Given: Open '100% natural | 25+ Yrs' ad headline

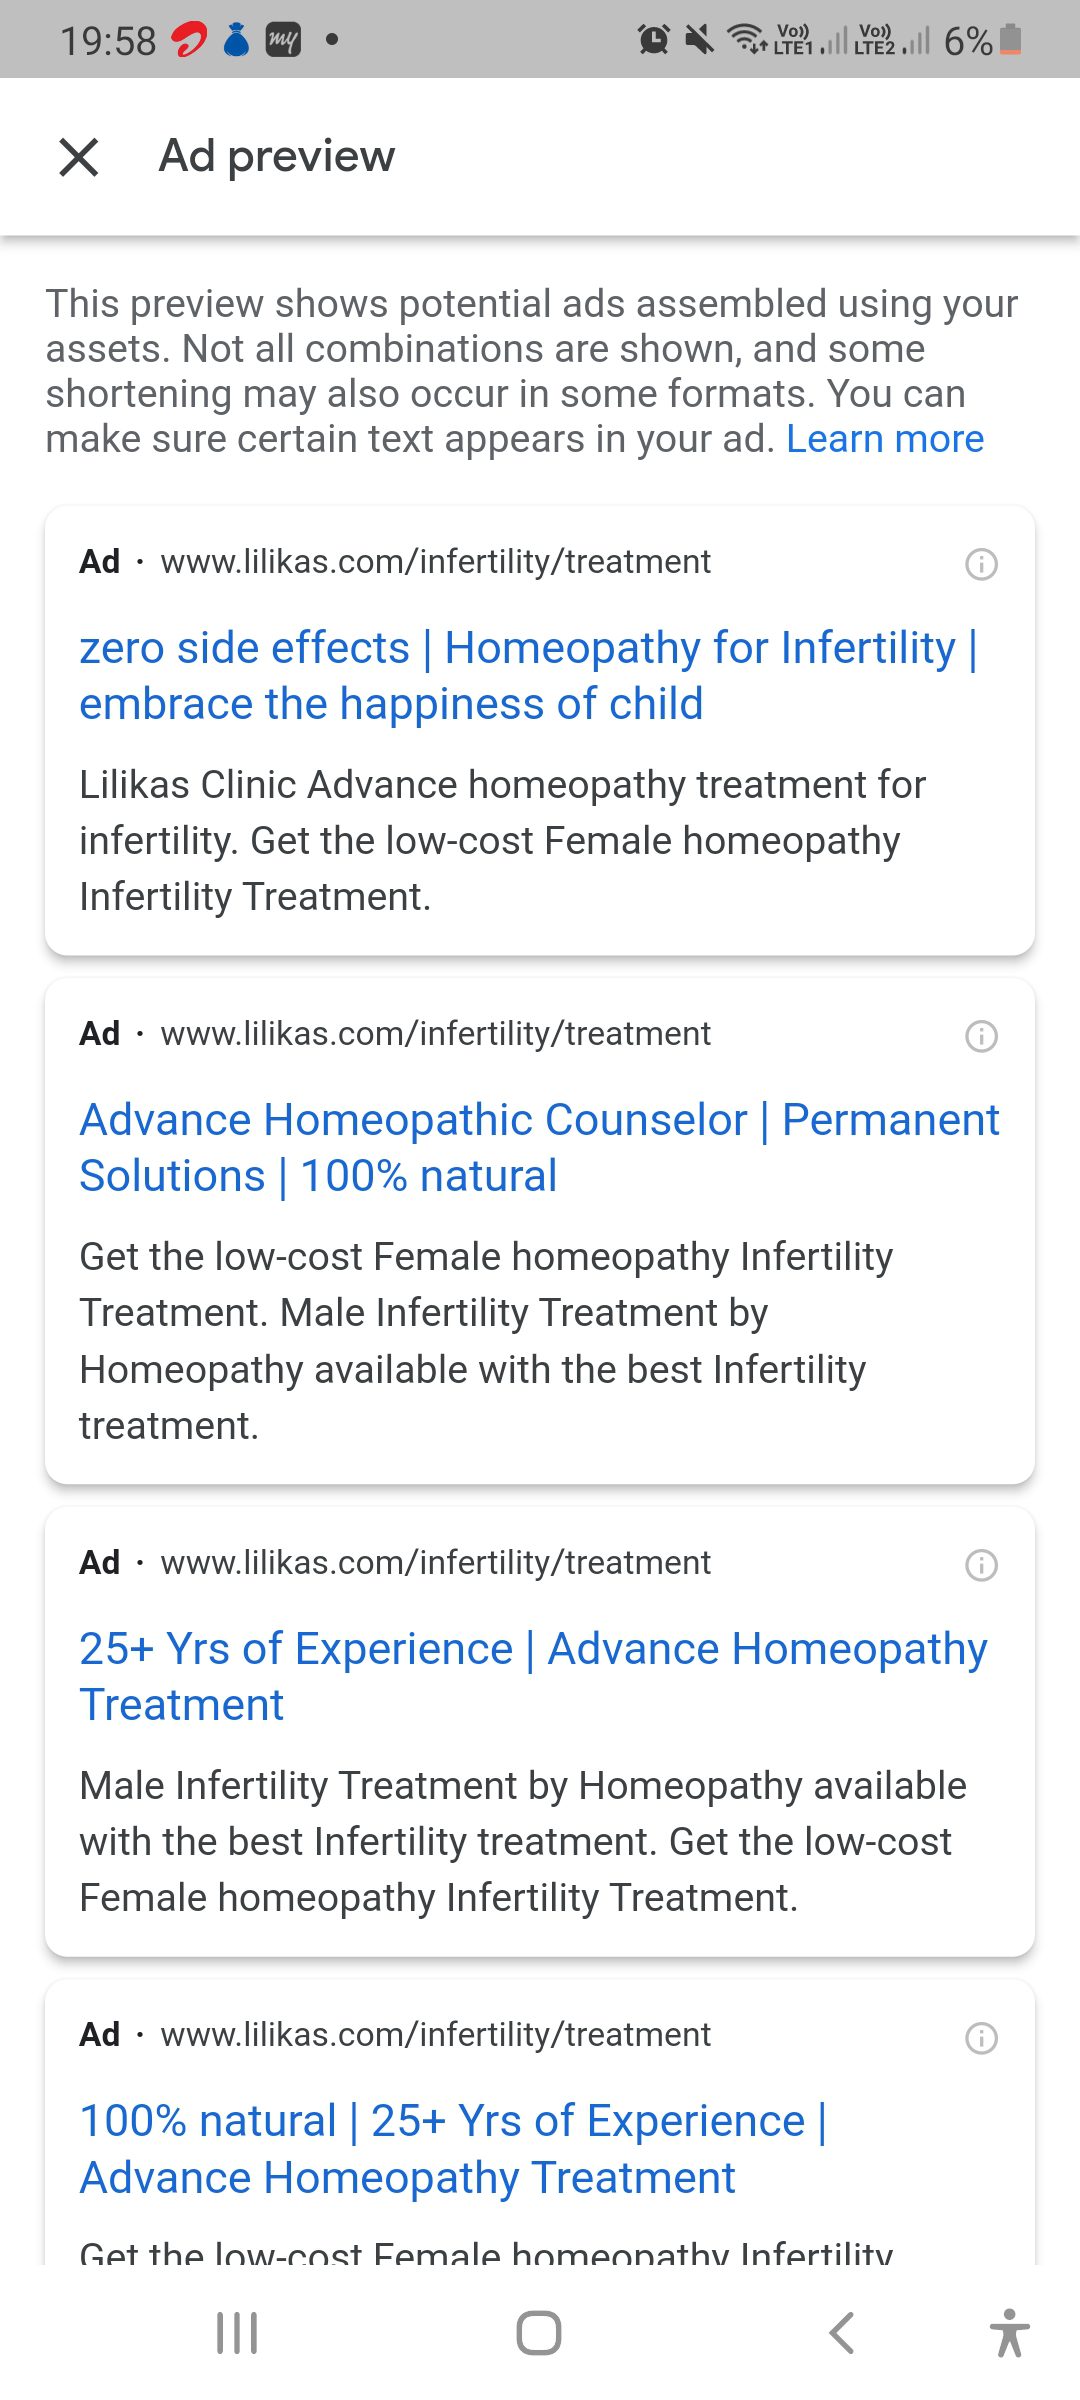Looking at the screenshot, I should pos(453,2148).
